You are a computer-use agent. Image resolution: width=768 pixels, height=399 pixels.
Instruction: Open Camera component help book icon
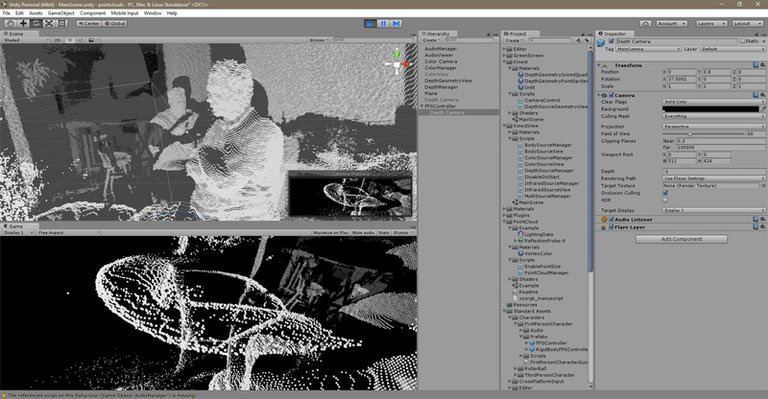(x=757, y=95)
